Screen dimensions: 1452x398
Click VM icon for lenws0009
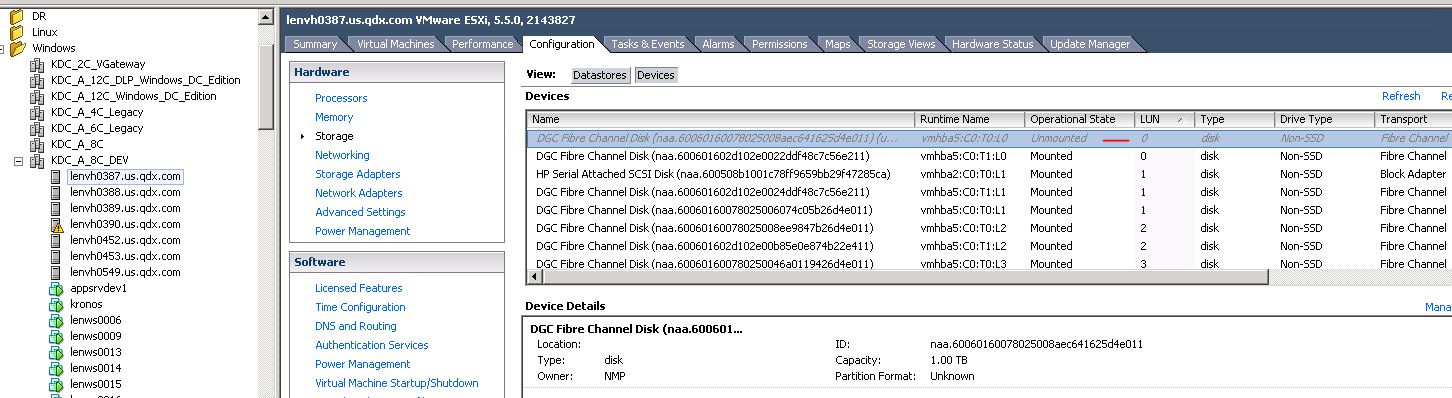pyautogui.click(x=57, y=336)
